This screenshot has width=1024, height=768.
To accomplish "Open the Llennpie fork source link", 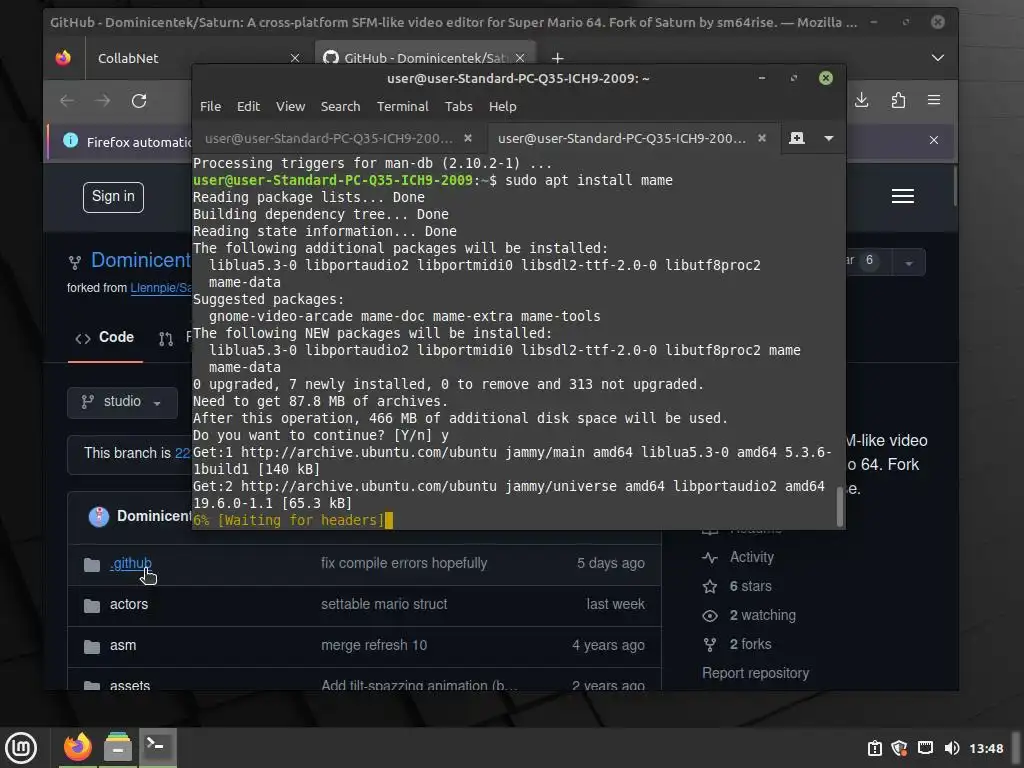I will point(161,288).
